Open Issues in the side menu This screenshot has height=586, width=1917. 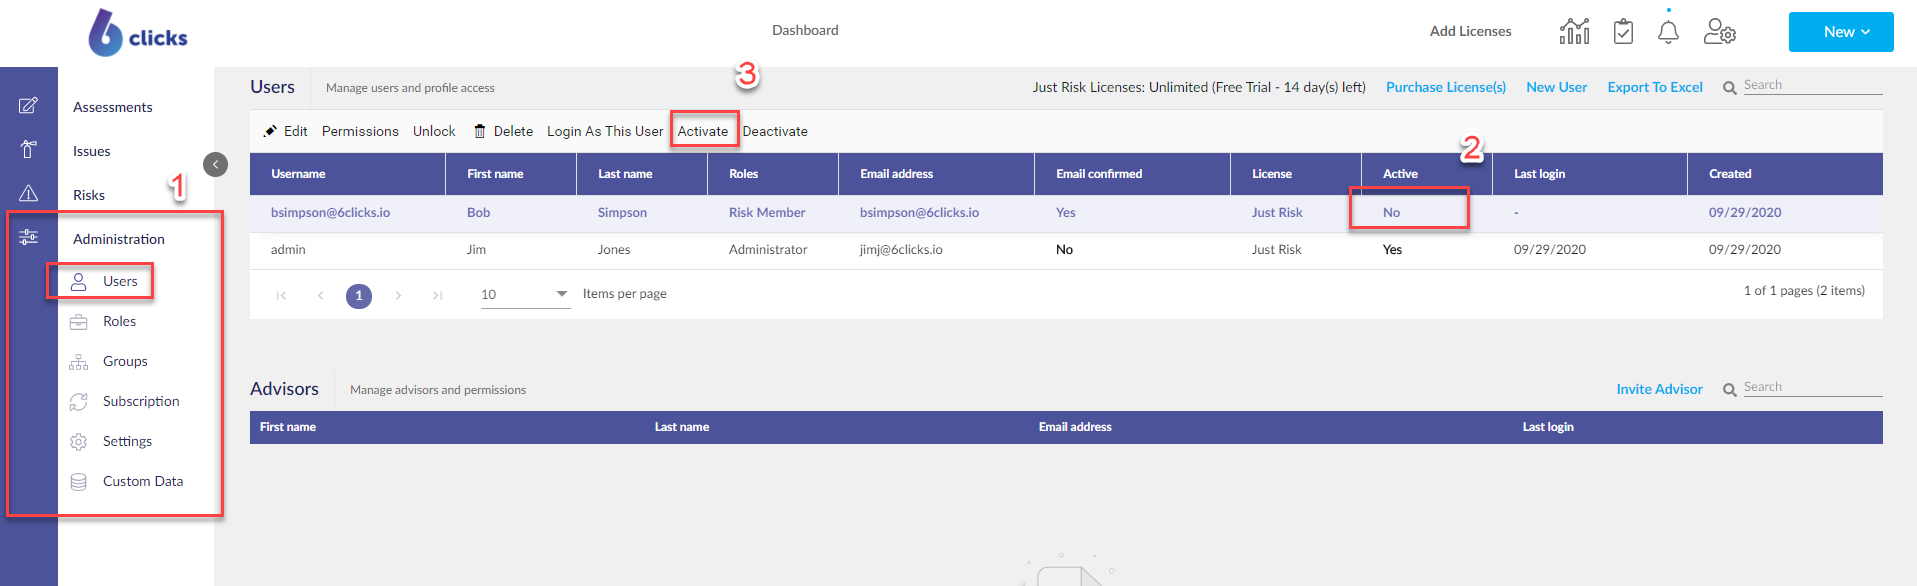92,151
